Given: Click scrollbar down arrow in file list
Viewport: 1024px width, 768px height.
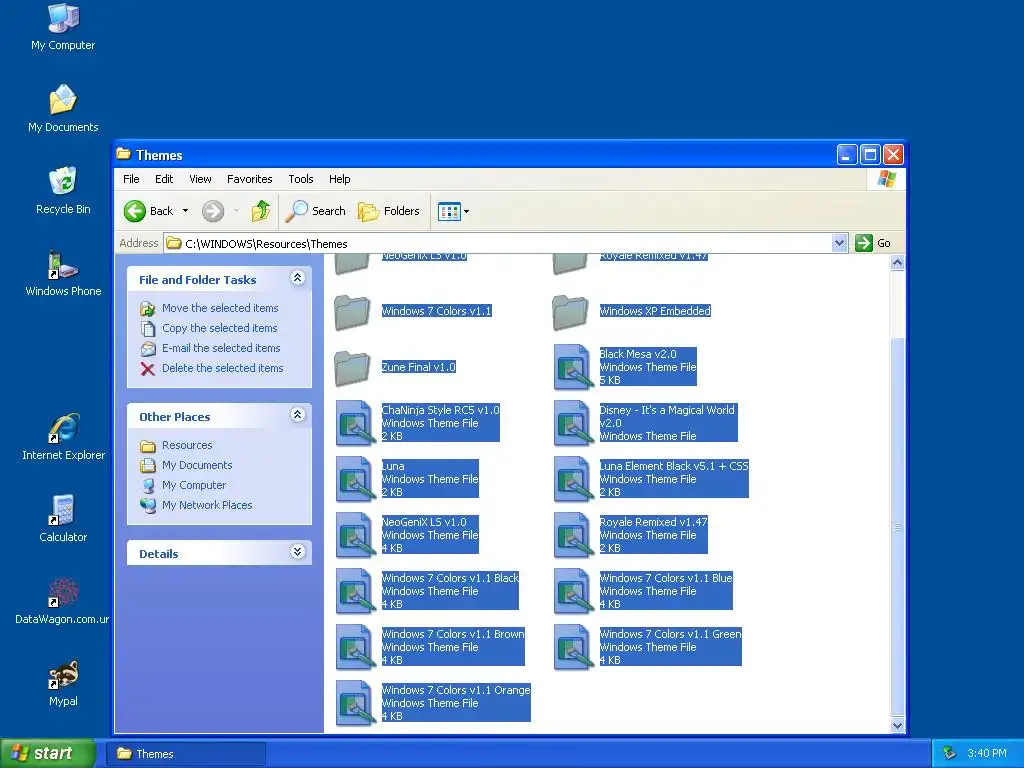Looking at the screenshot, I should [x=897, y=725].
